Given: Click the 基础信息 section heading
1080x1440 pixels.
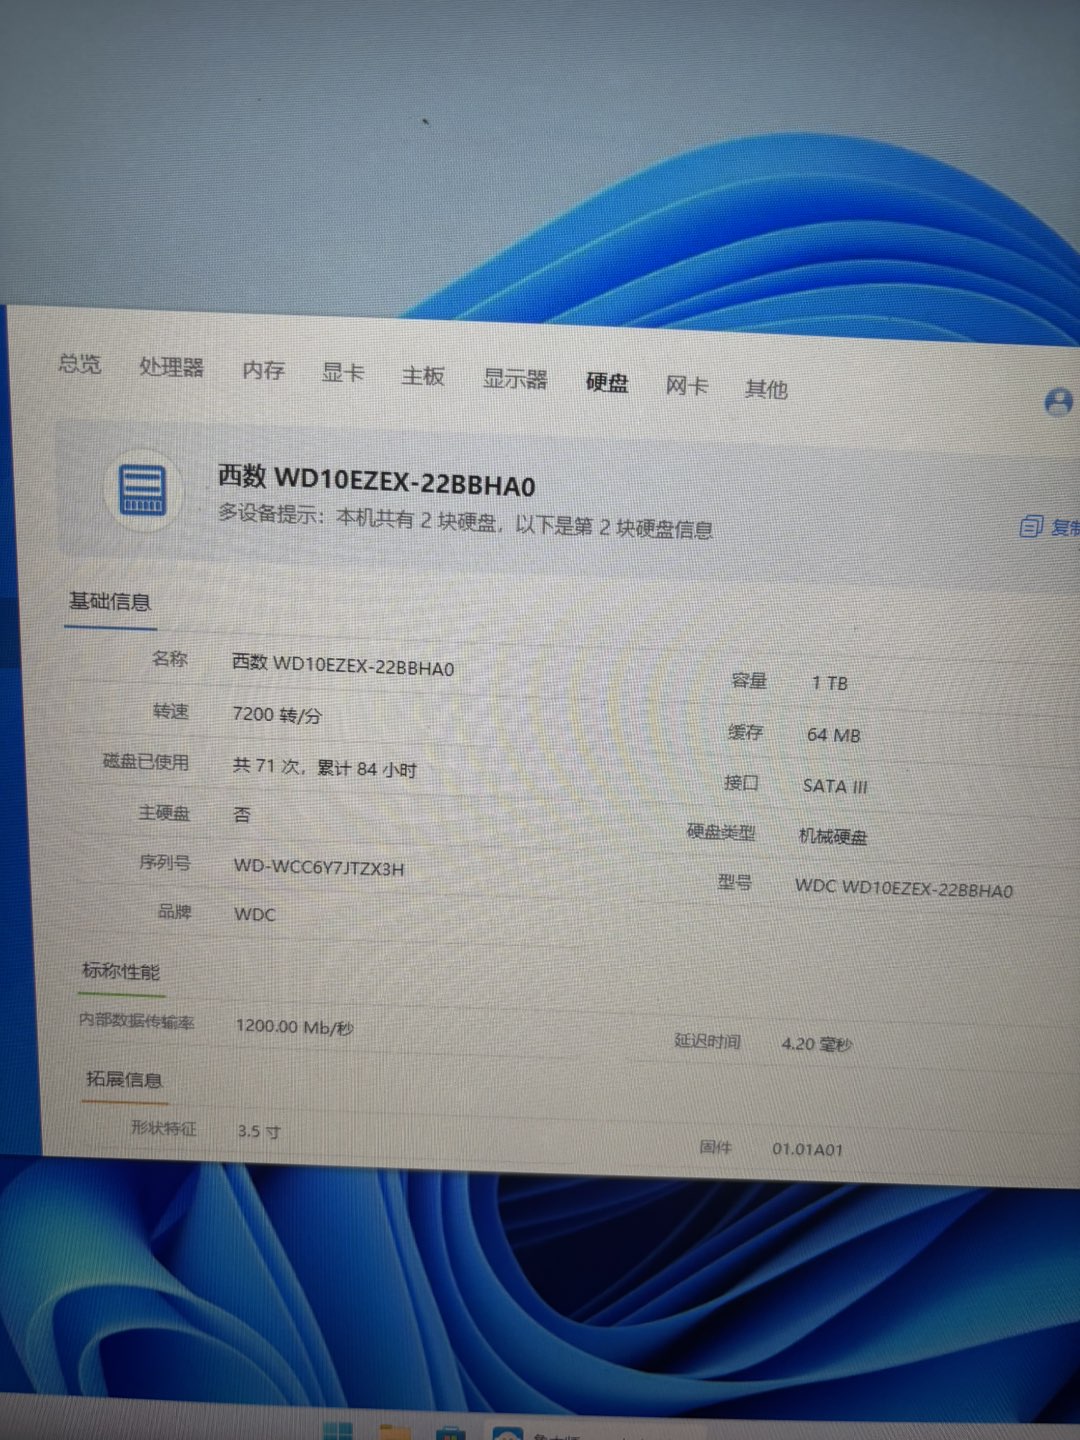Looking at the screenshot, I should tap(109, 601).
